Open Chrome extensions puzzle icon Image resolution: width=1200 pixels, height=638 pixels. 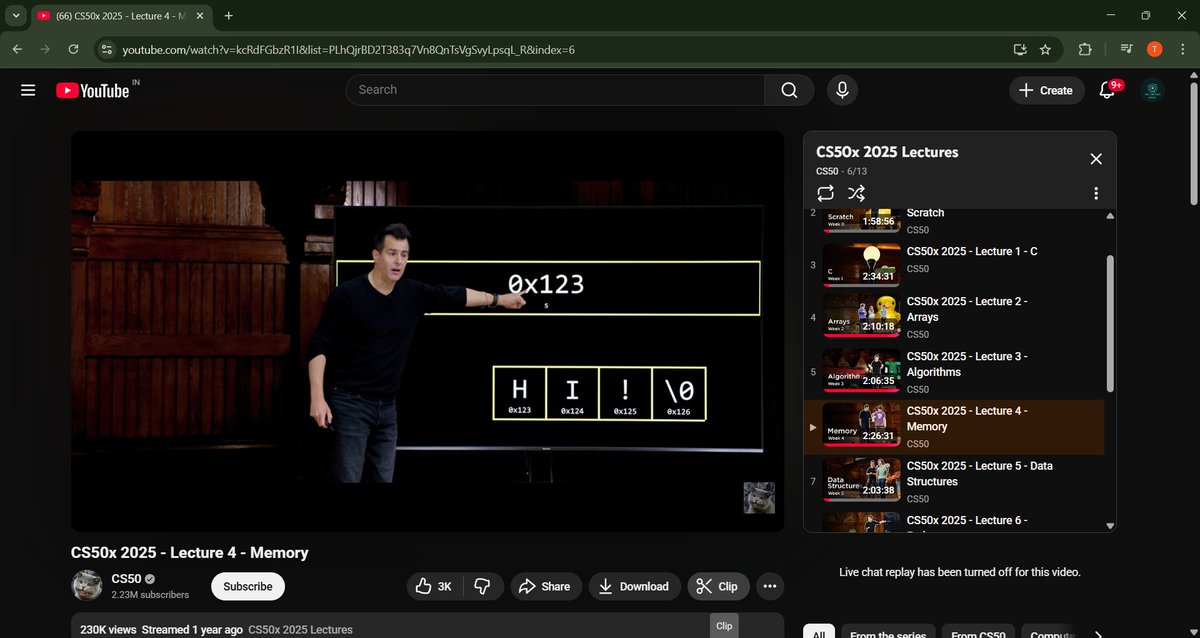(1085, 49)
